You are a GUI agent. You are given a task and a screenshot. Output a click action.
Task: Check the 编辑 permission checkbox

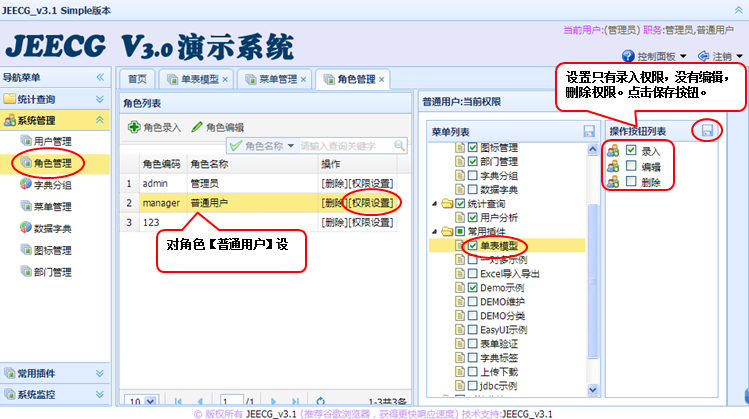pyautogui.click(x=631, y=165)
